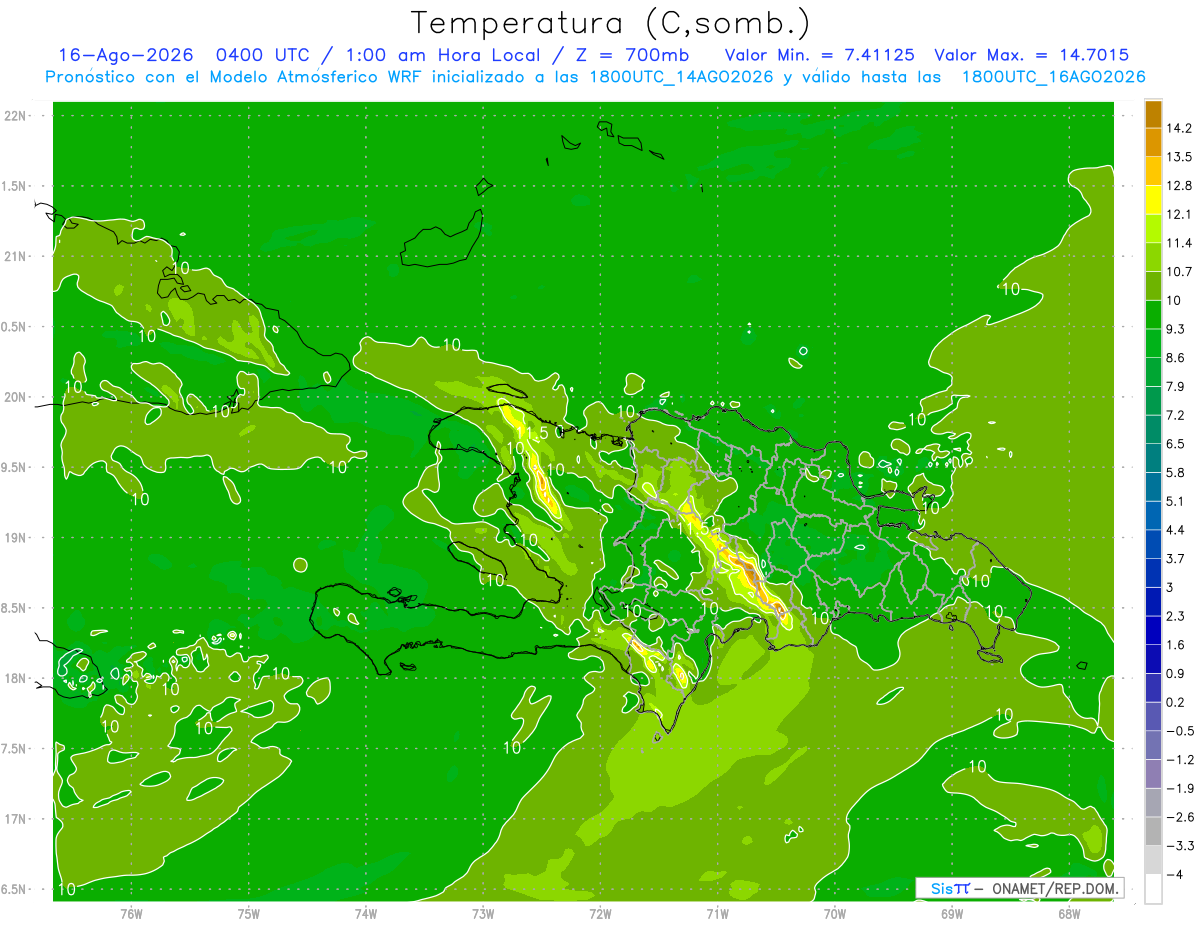Click the 71W longitude axis label
Viewport: 1200px width, 927px height.
click(717, 913)
